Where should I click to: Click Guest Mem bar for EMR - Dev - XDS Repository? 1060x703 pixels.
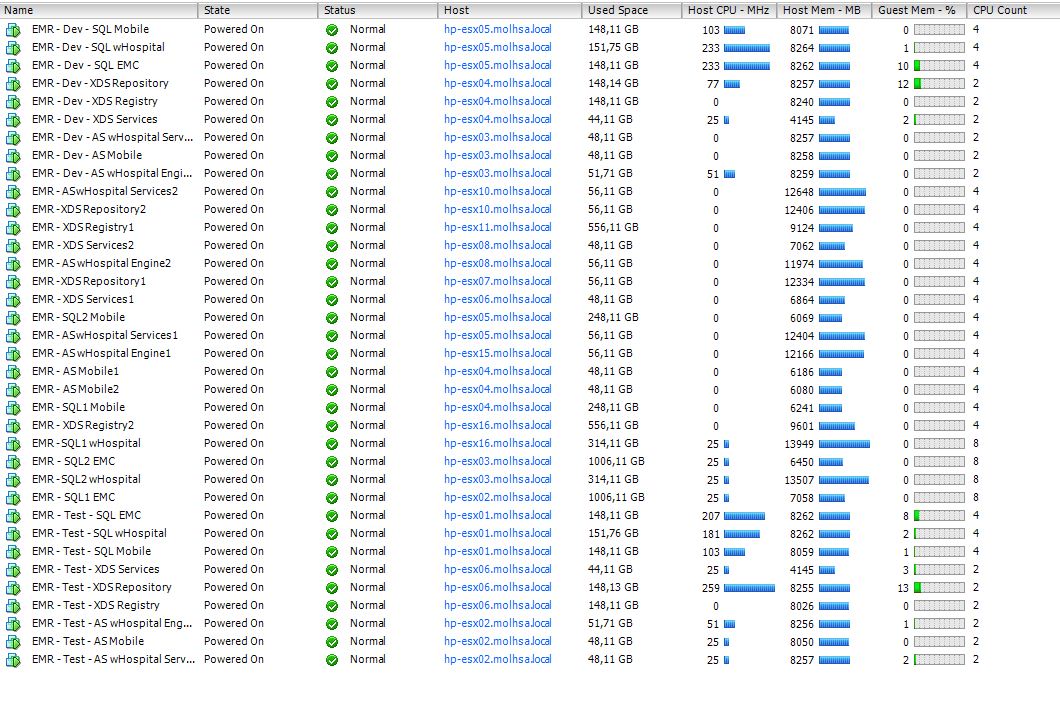coord(939,84)
